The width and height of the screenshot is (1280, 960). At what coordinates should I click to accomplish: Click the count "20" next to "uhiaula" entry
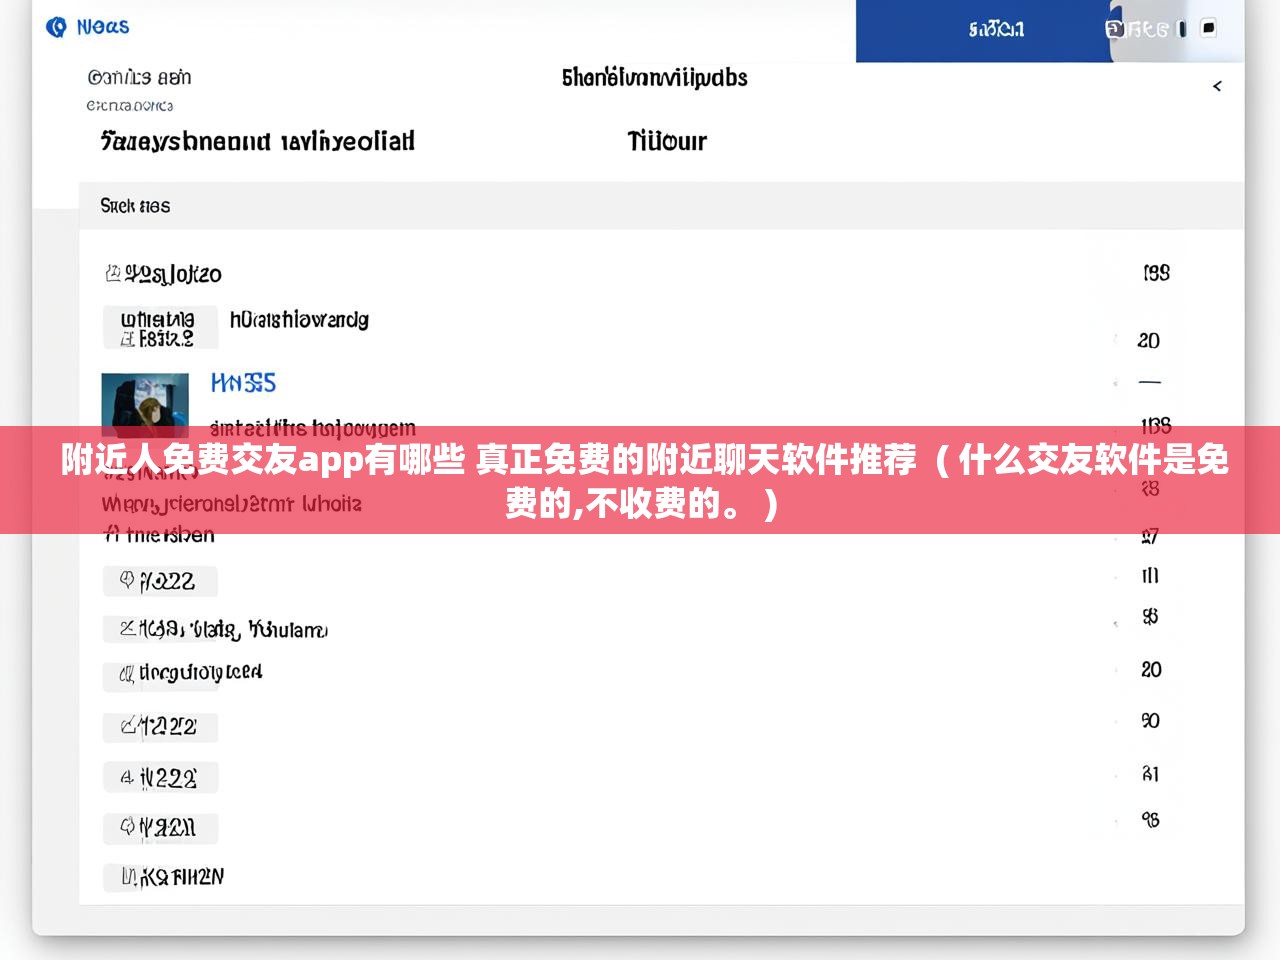(x=1148, y=340)
